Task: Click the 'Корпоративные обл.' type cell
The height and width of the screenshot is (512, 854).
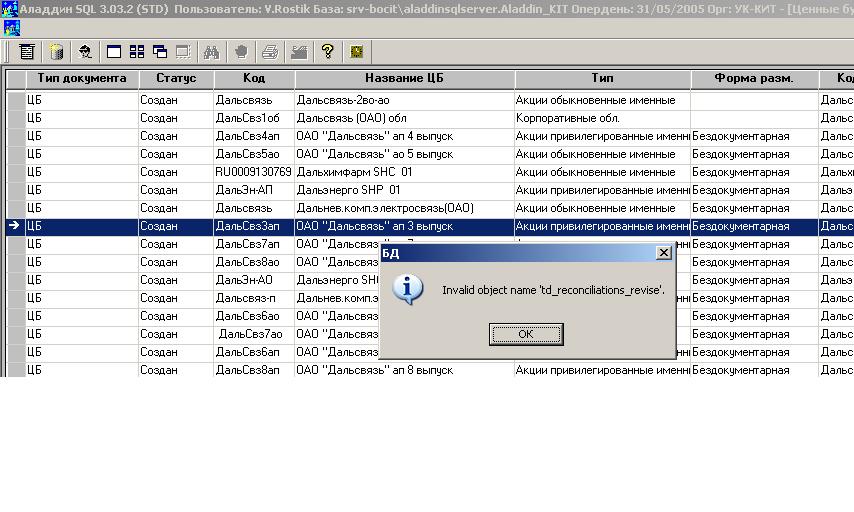Action: pyautogui.click(x=602, y=118)
